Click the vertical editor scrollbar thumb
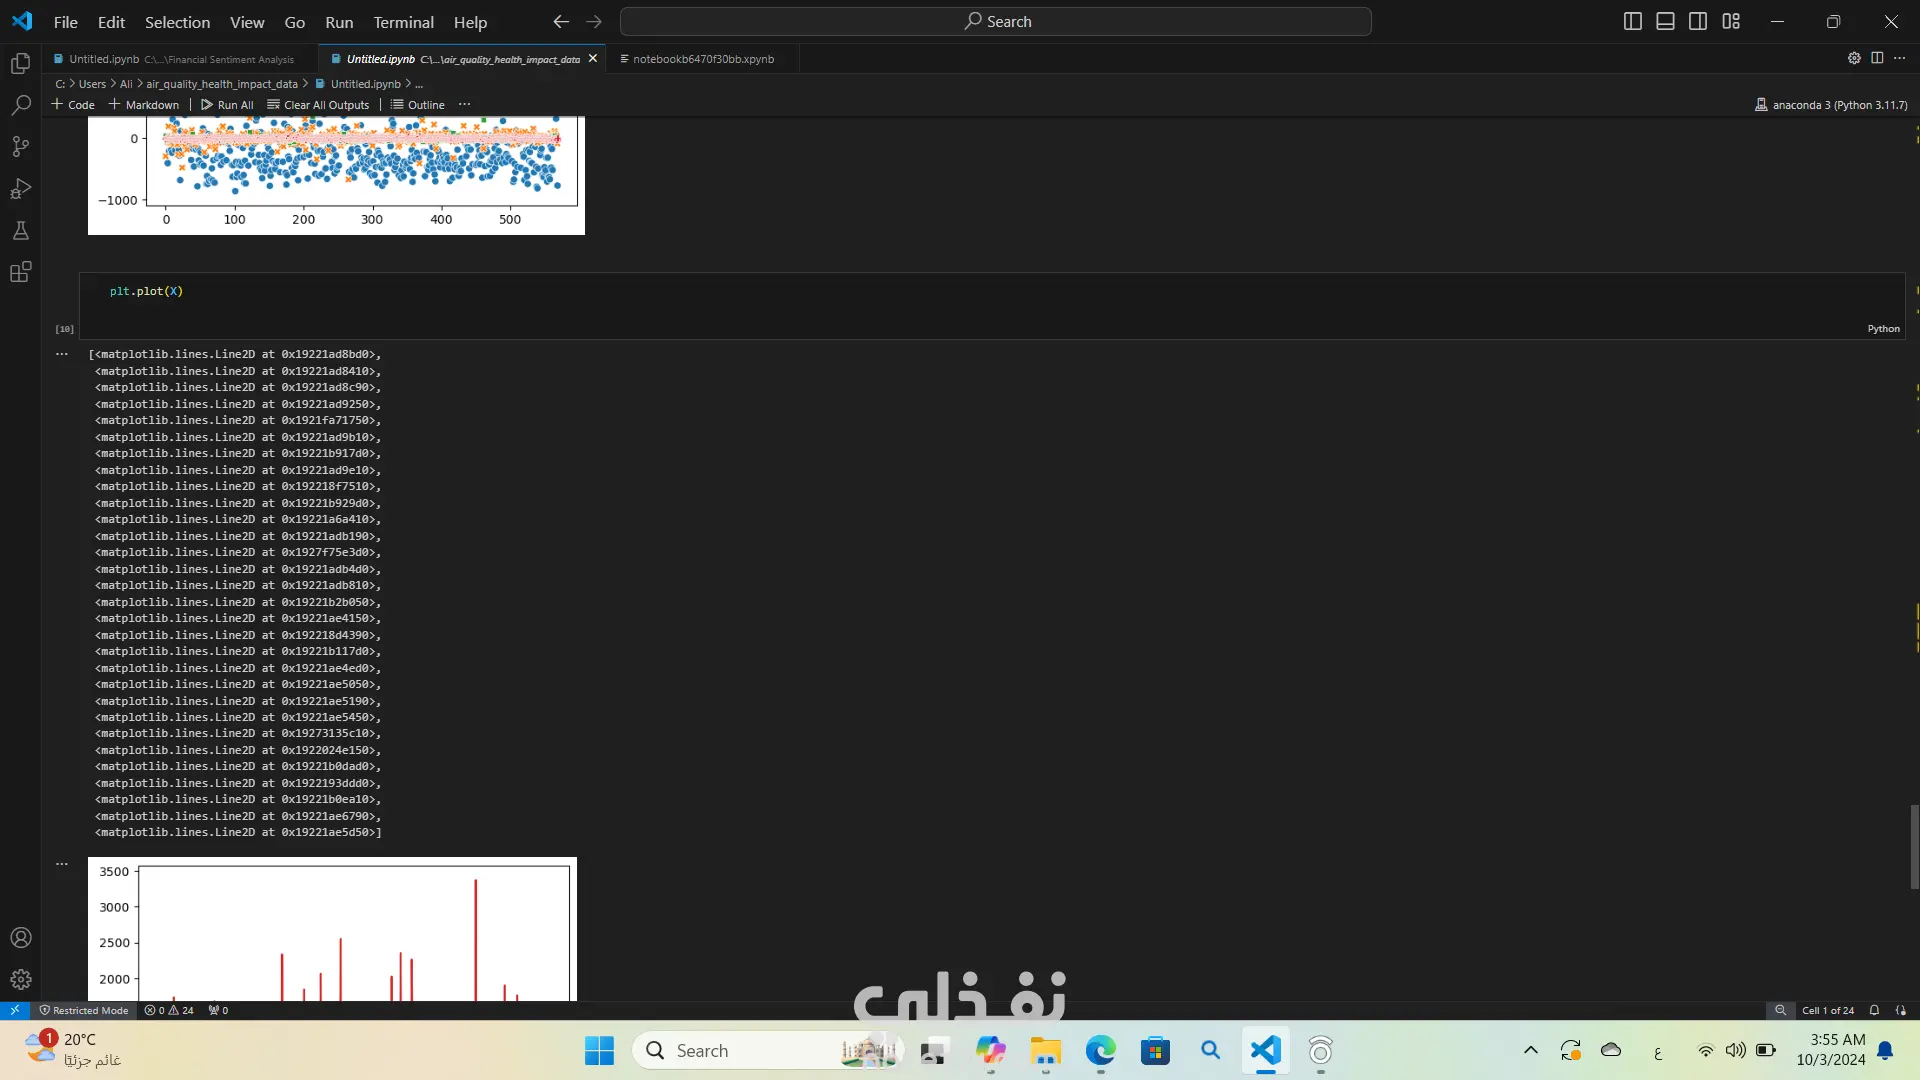Image resolution: width=1920 pixels, height=1080 pixels. 1914,846
